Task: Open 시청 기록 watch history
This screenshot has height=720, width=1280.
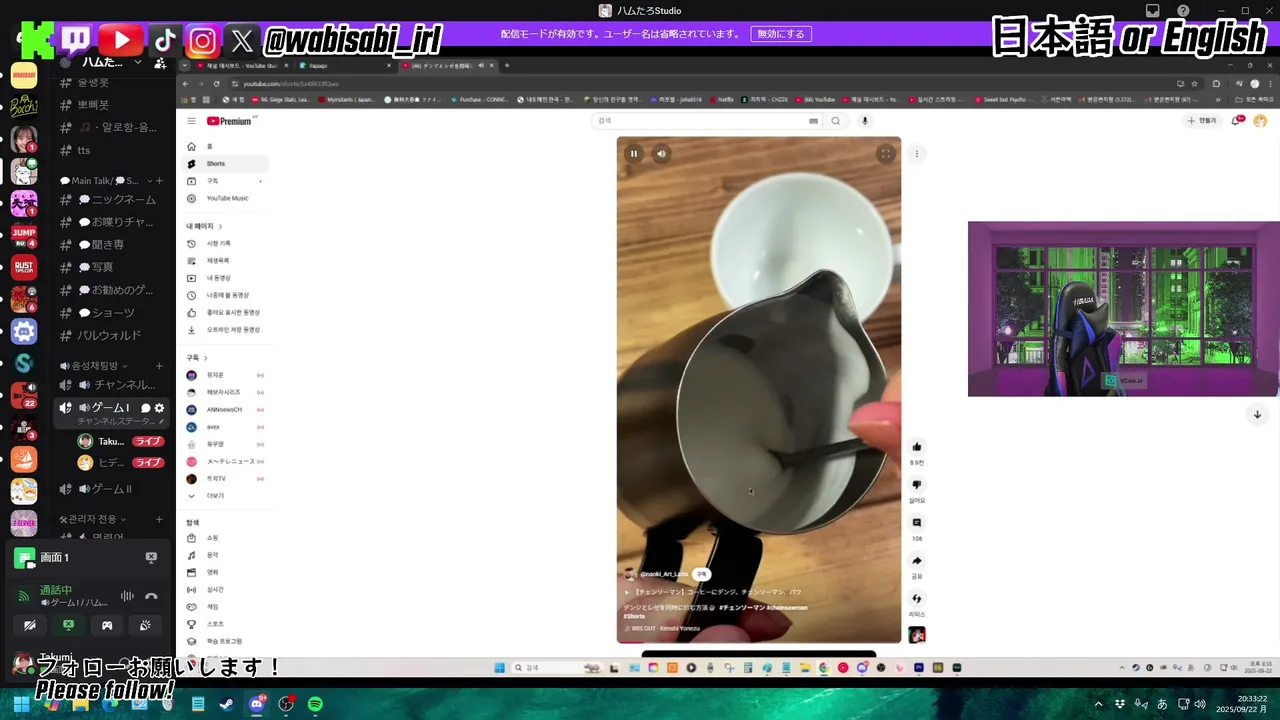Action: [227, 244]
